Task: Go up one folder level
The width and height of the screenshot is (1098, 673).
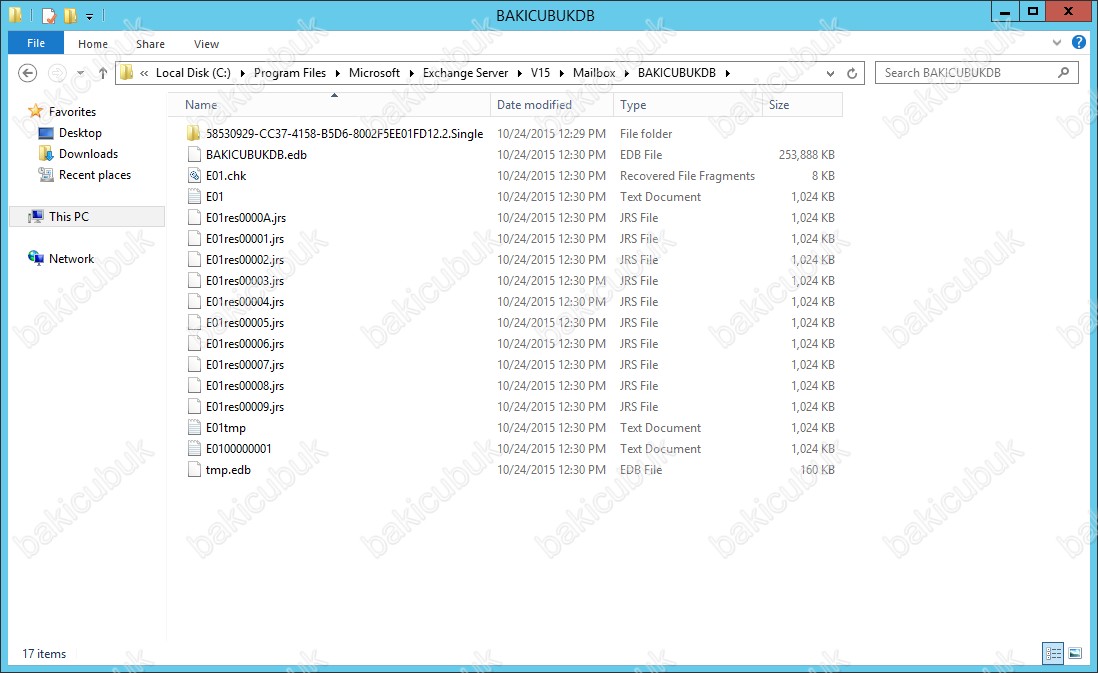Action: coord(103,73)
